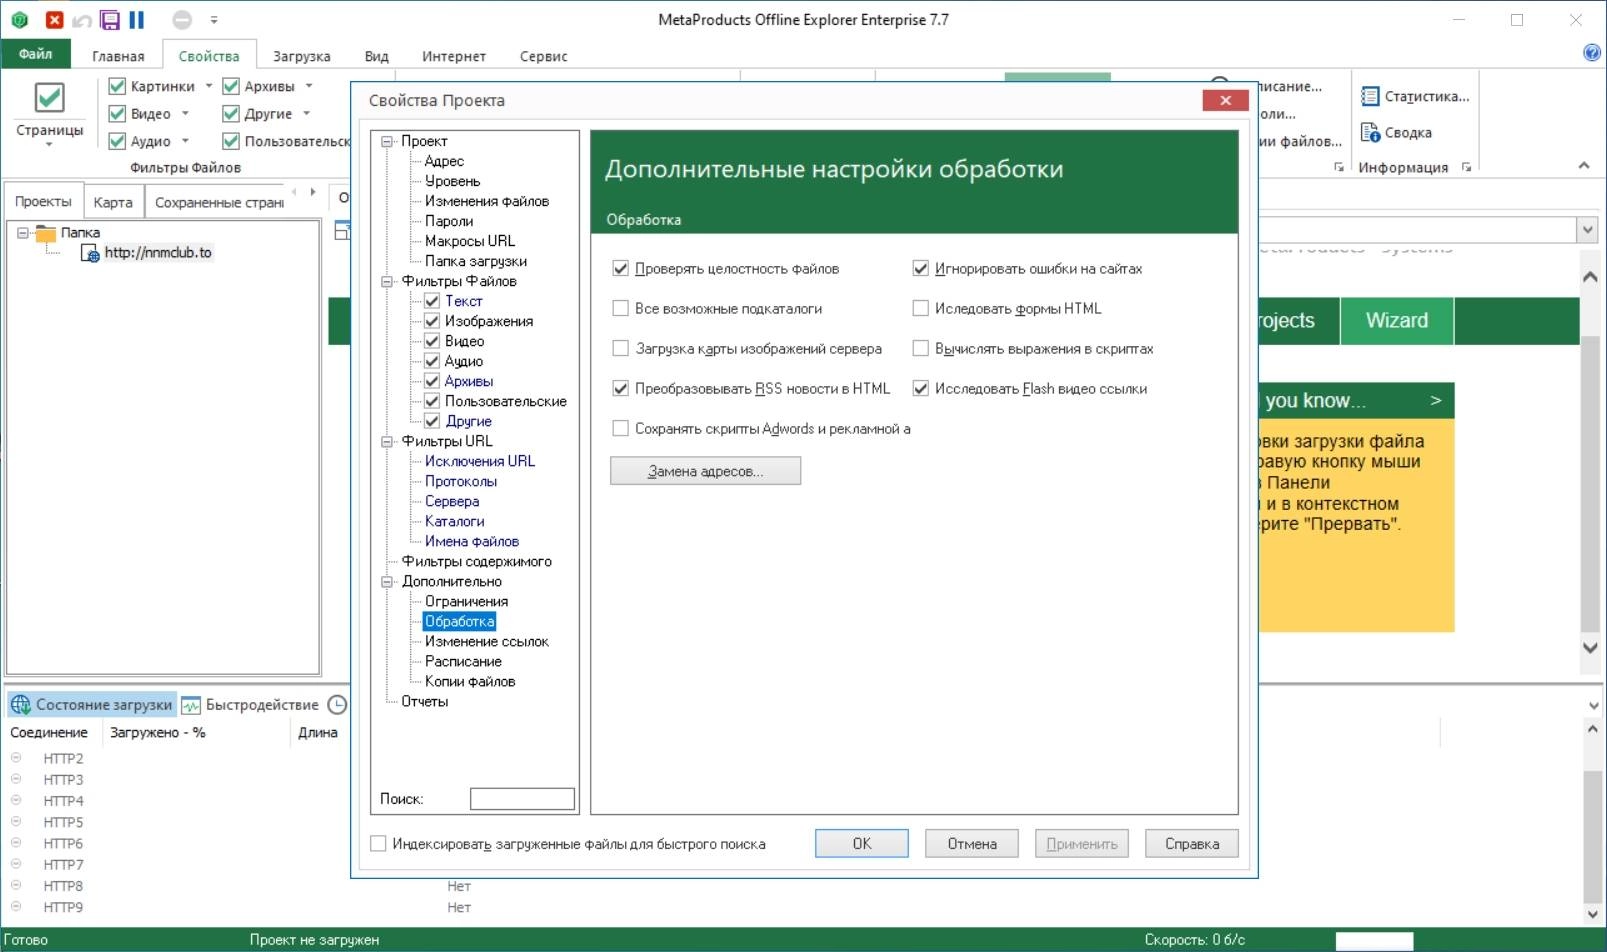
Task: Open Аудио dropdown arrow in ribbon
Action: [x=185, y=141]
